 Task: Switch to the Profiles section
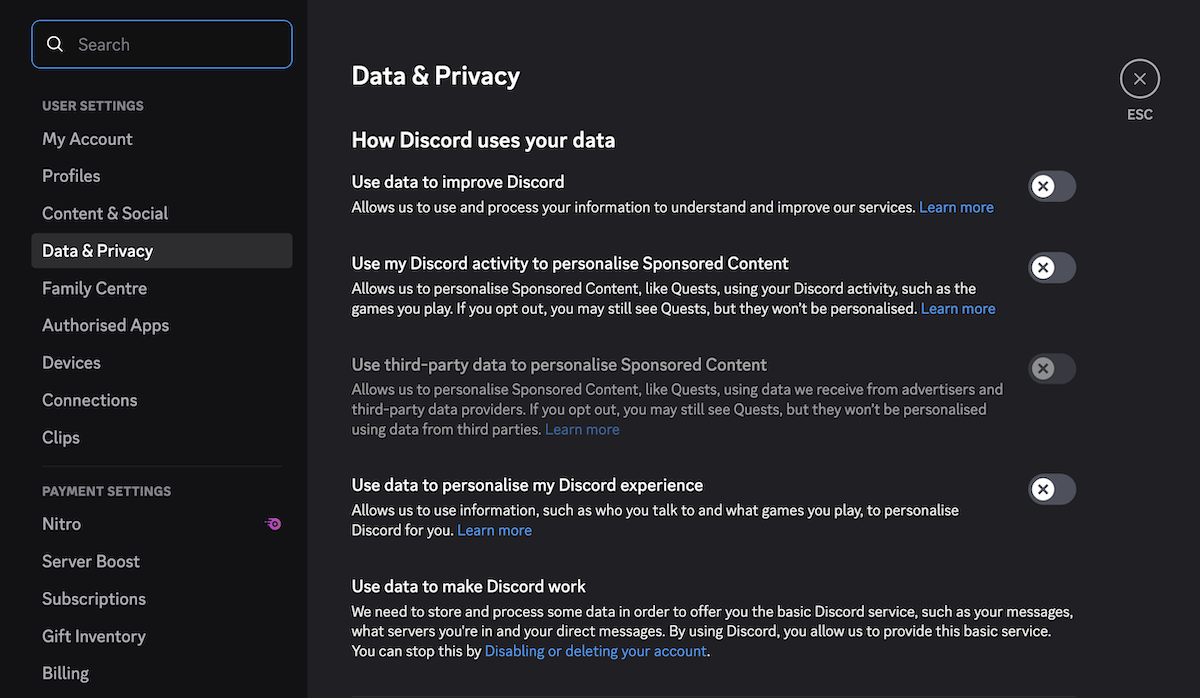(x=71, y=176)
